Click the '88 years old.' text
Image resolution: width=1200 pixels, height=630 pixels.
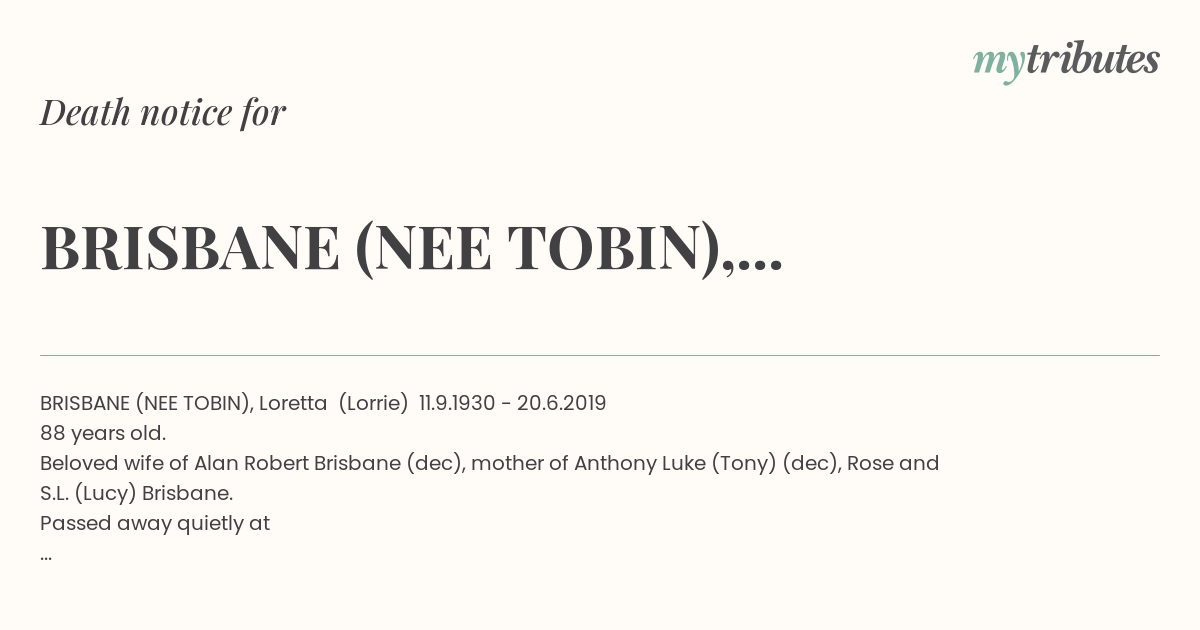click(103, 434)
